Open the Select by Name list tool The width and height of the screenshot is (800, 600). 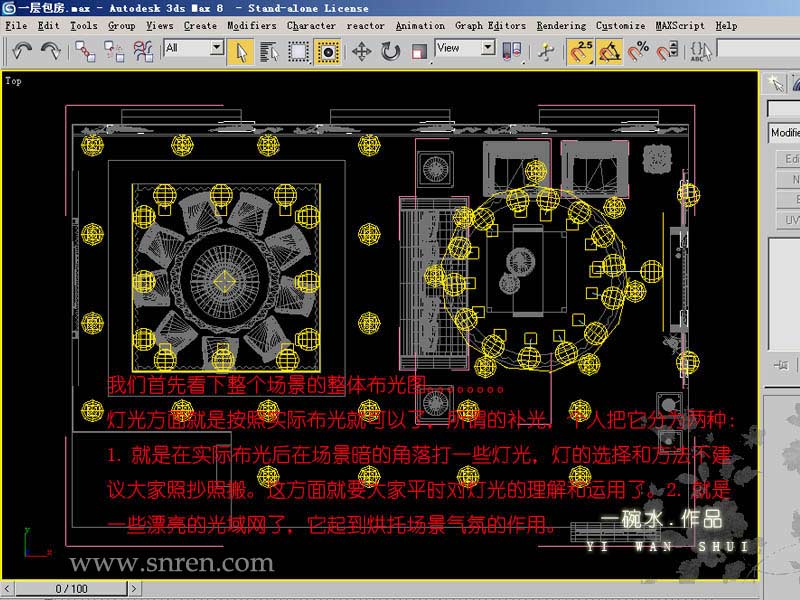(x=269, y=52)
